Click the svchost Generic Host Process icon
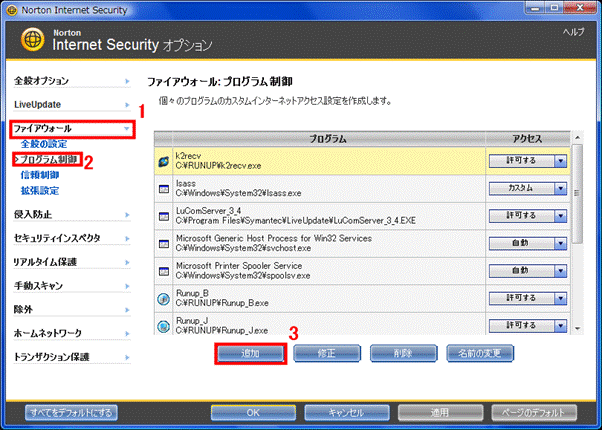 coord(164,244)
